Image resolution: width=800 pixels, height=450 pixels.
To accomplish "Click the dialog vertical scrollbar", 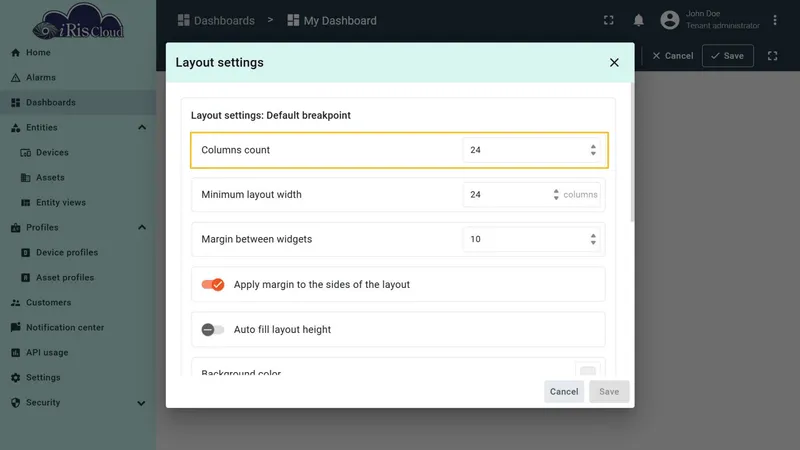I will click(633, 153).
